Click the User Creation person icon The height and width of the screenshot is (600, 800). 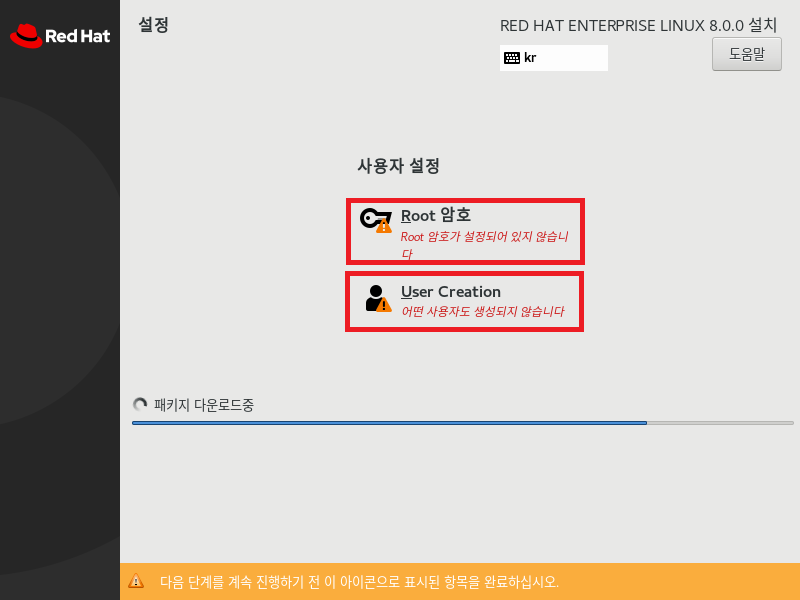pyautogui.click(x=378, y=298)
